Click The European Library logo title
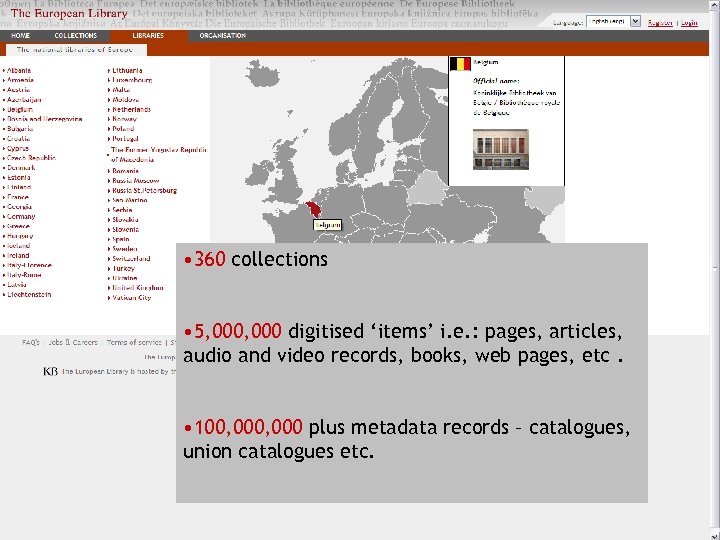The width and height of the screenshot is (720, 540). [69, 13]
